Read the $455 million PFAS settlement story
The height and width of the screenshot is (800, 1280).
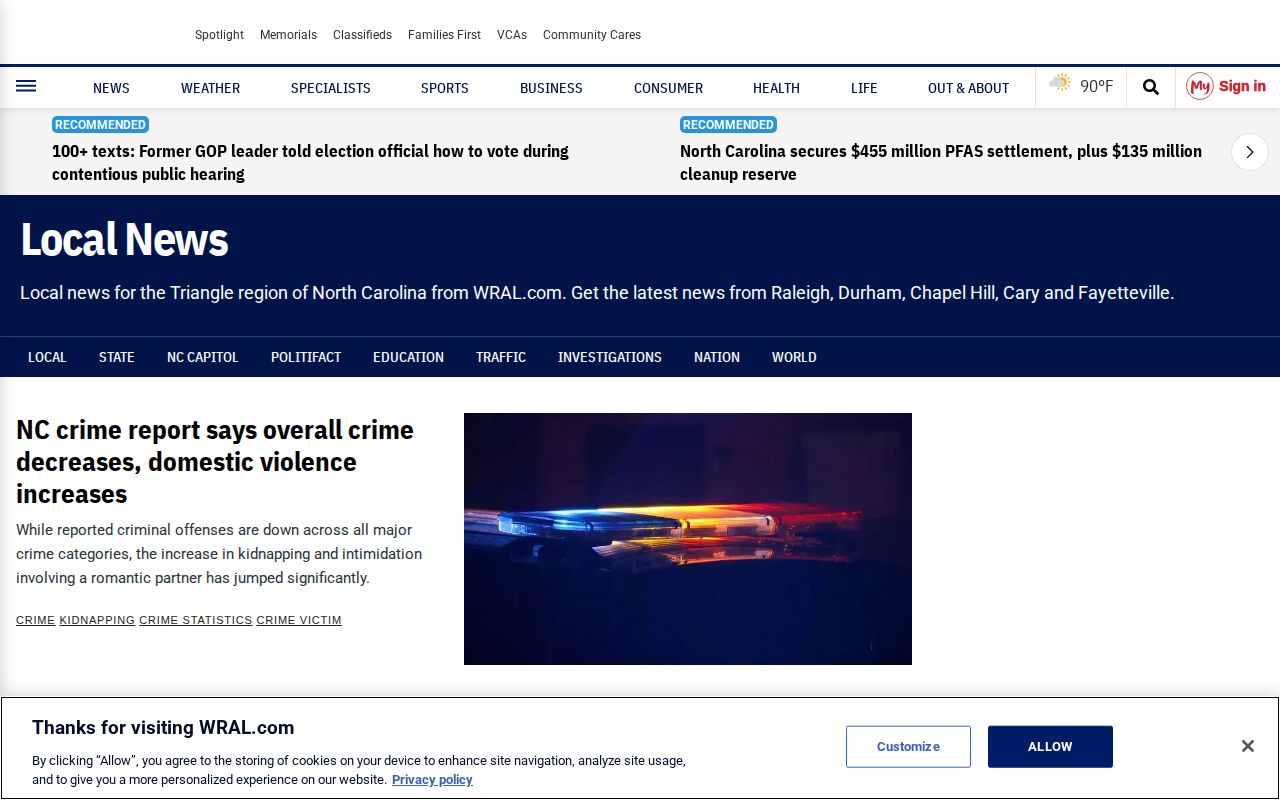pos(941,162)
